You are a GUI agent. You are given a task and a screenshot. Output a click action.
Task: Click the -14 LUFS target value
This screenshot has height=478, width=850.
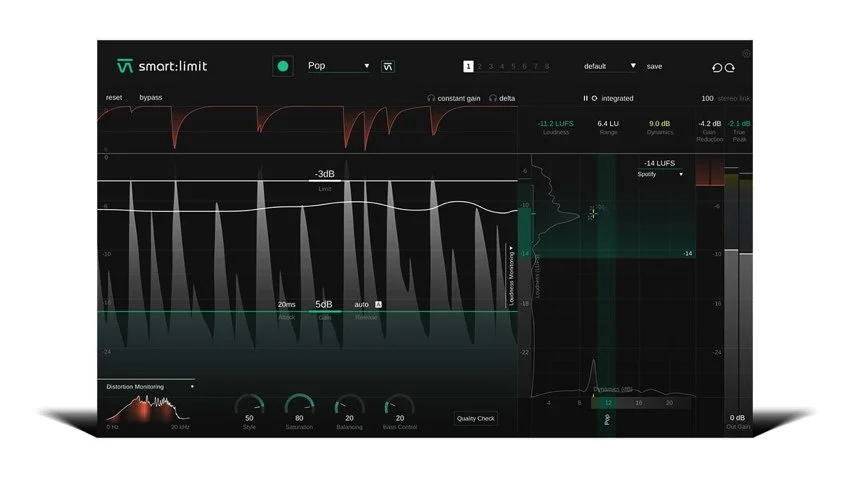coord(660,163)
